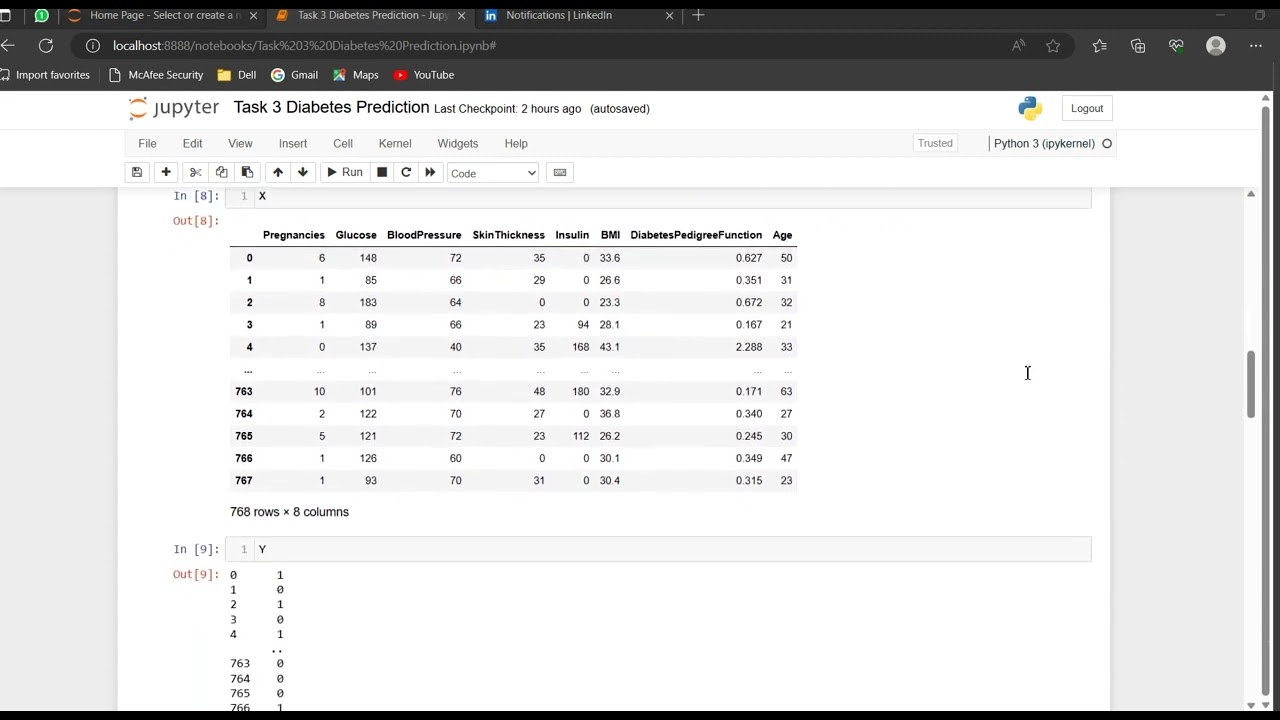Click the notebook vertical scrollbar thumb
This screenshot has height=720, width=1280.
pos(1250,384)
